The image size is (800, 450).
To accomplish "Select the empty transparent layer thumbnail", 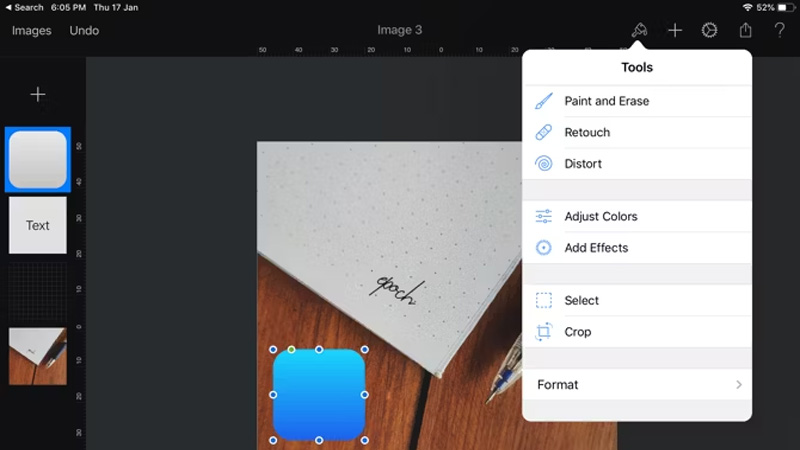I will pos(38,291).
